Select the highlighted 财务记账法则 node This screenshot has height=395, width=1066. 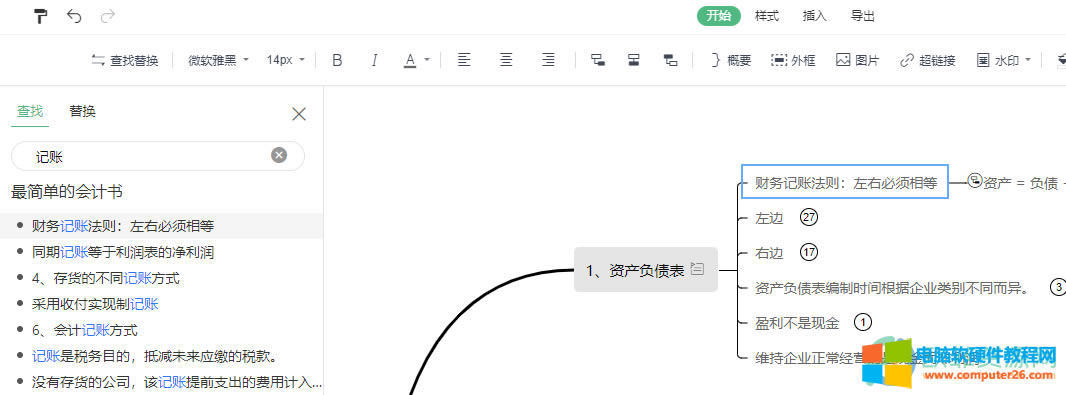pos(845,182)
